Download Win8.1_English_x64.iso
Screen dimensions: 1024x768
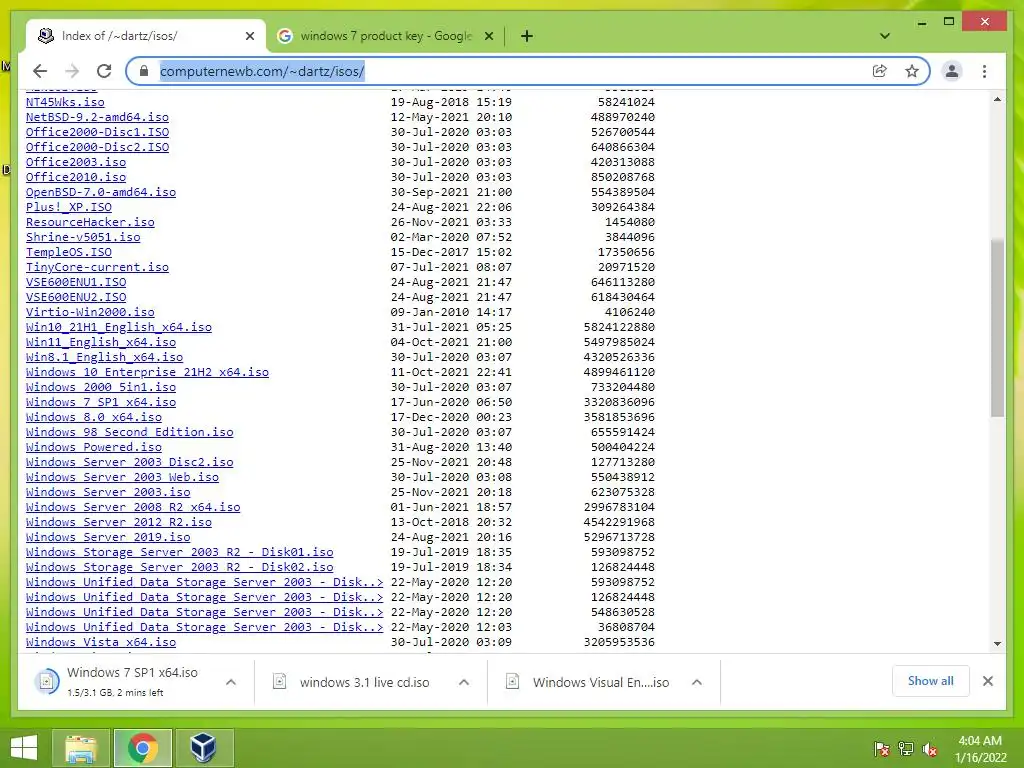[x=104, y=357]
